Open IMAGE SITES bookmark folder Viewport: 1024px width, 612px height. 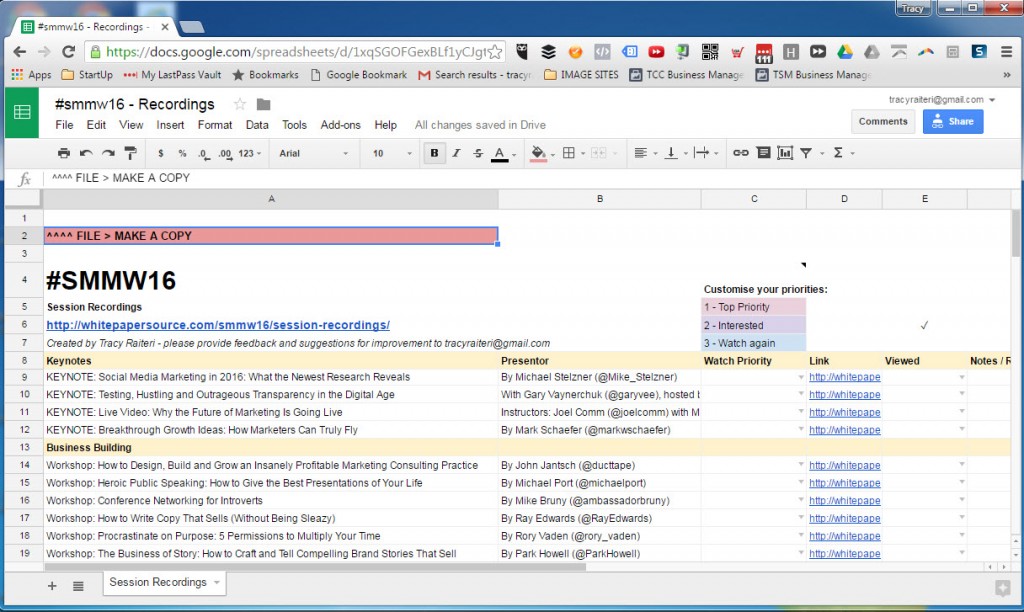point(581,75)
